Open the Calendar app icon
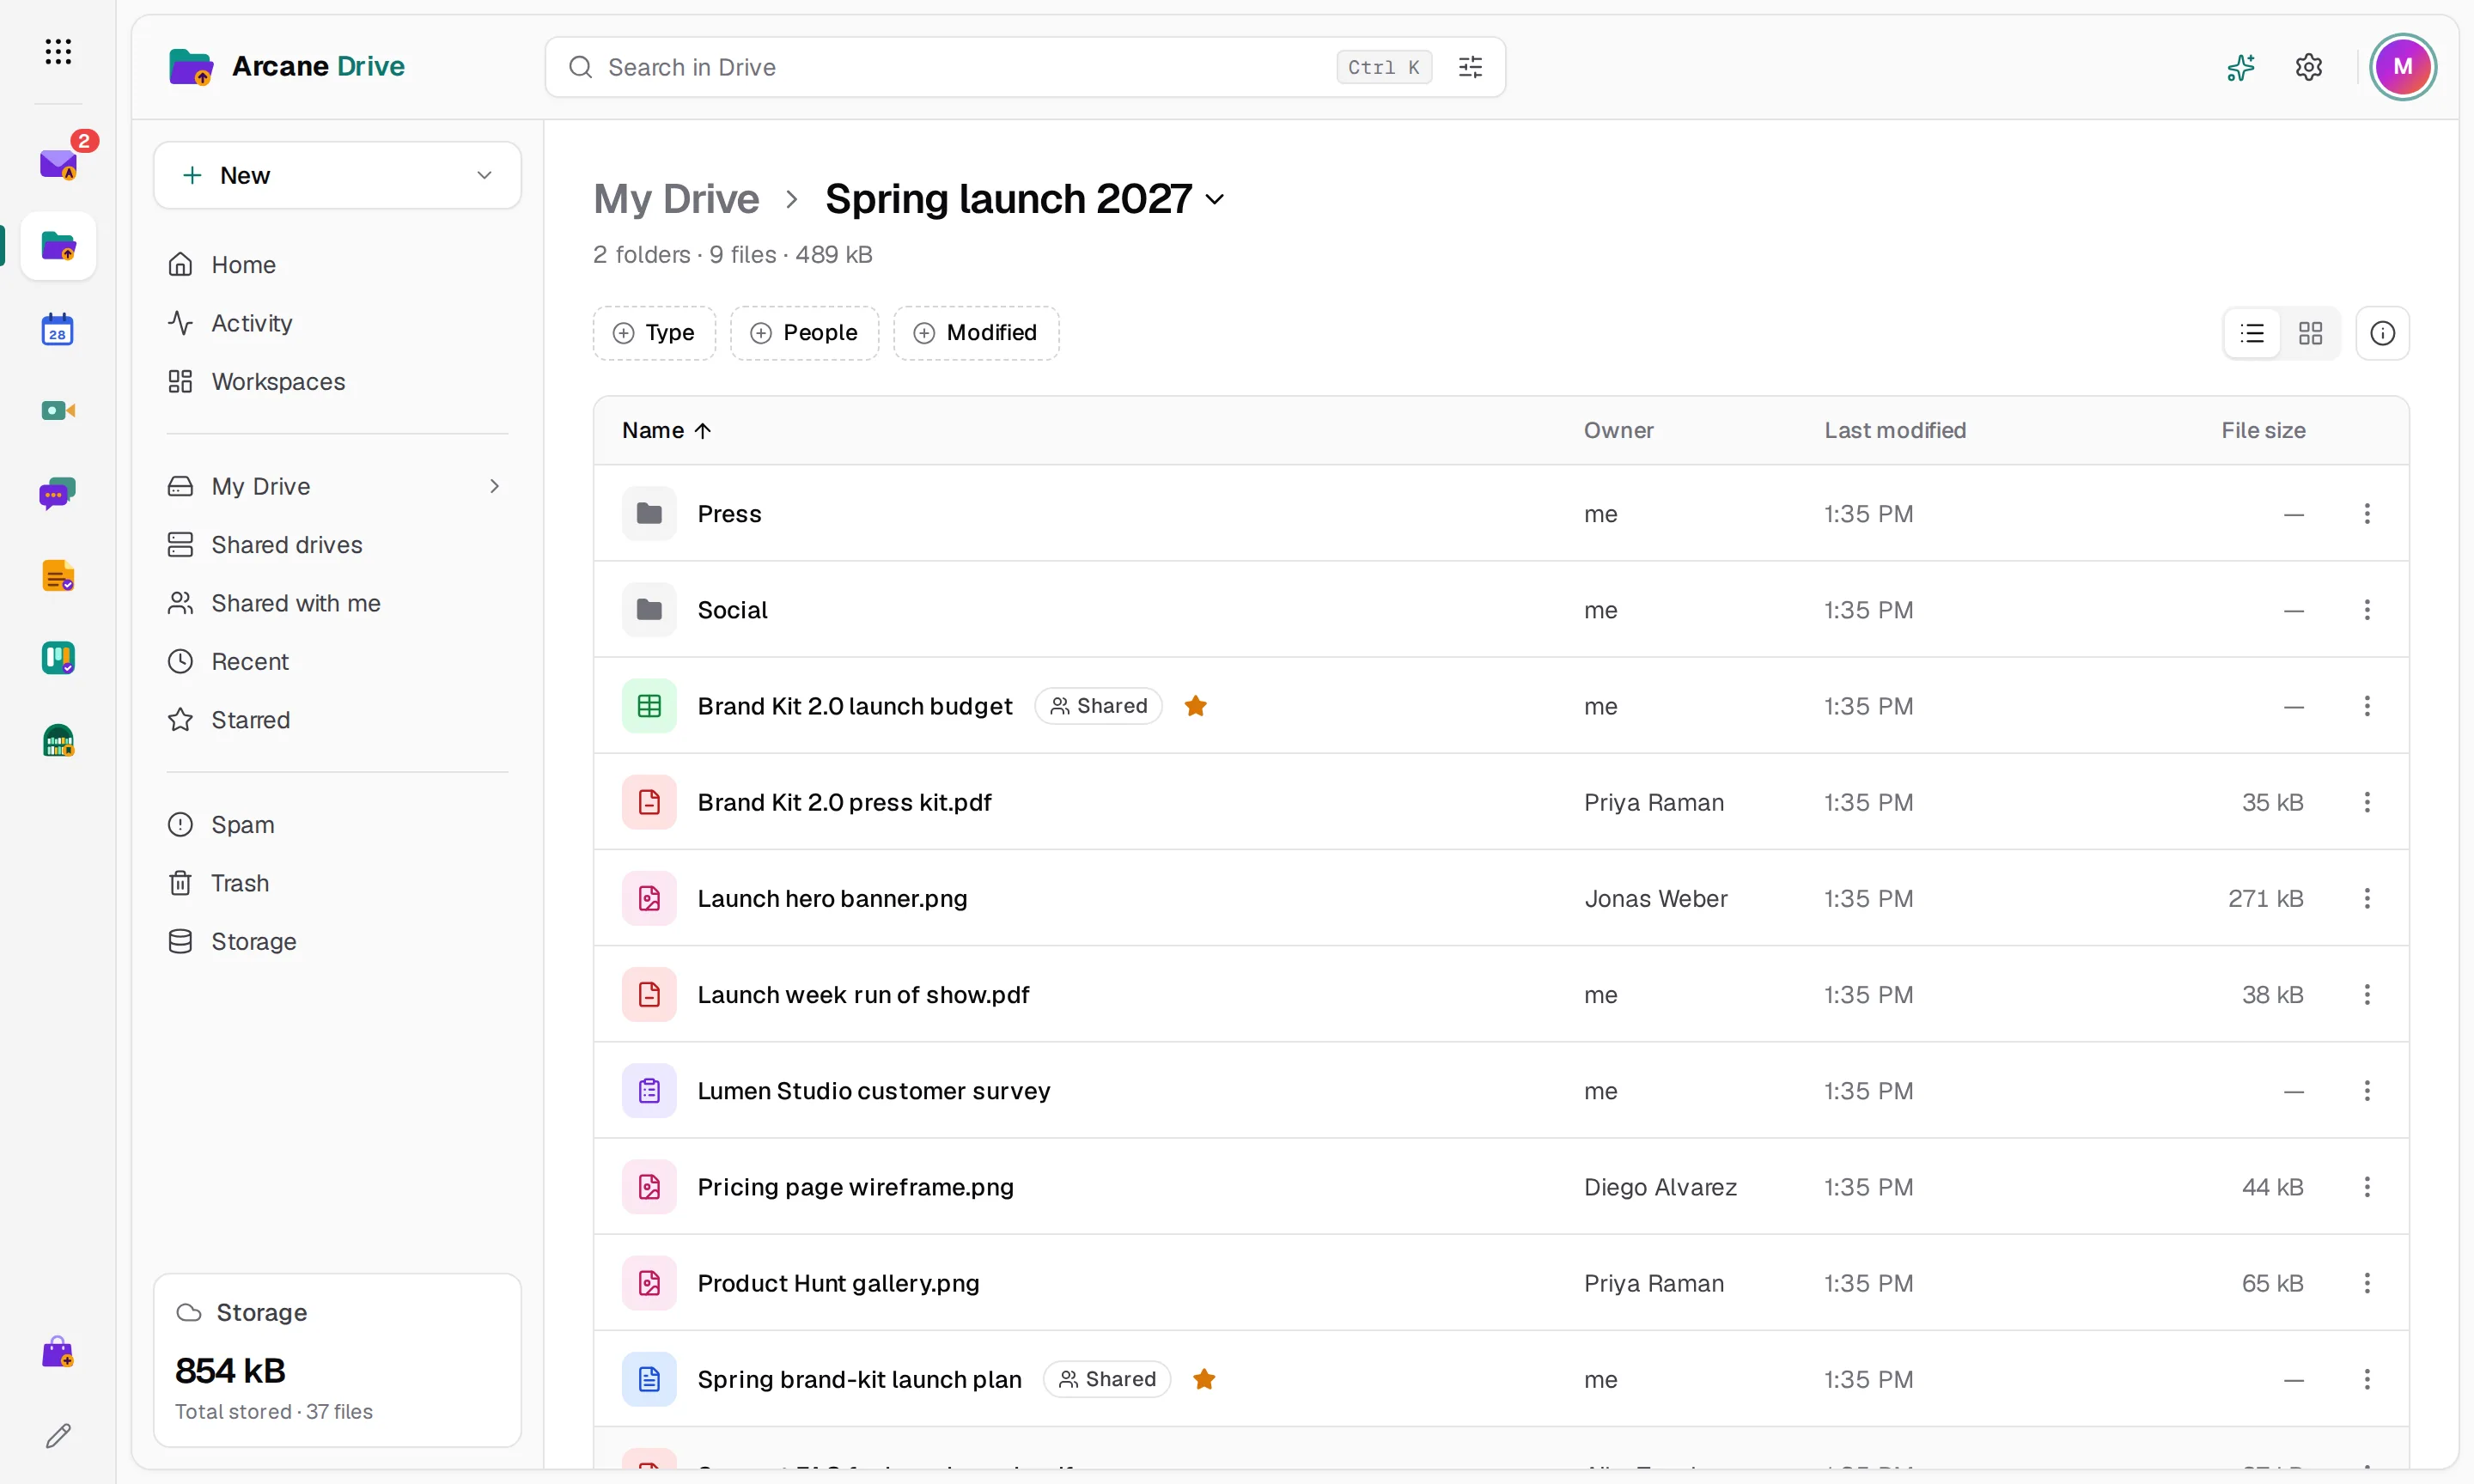This screenshot has width=2474, height=1484. (58, 329)
